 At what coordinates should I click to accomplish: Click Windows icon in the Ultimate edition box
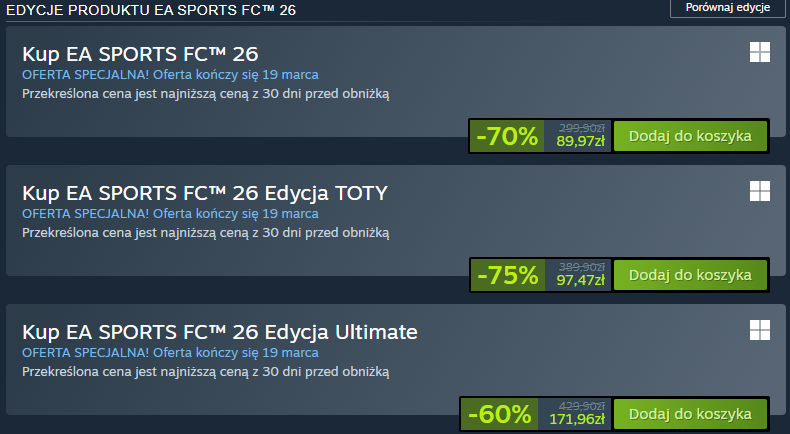coord(760,330)
